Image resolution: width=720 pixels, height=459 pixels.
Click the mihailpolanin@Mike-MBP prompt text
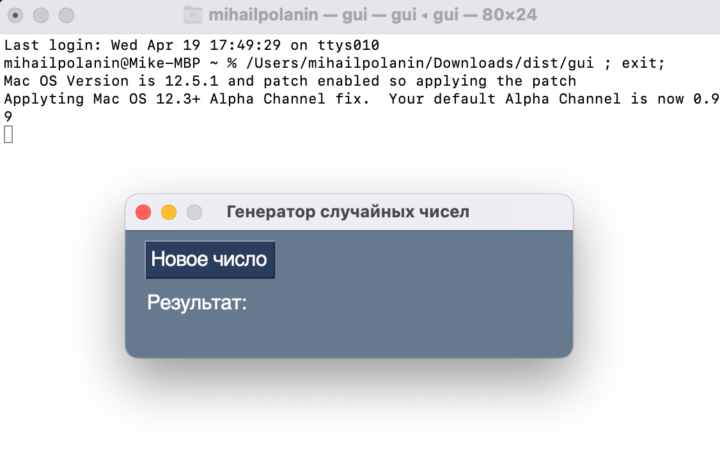click(102, 63)
